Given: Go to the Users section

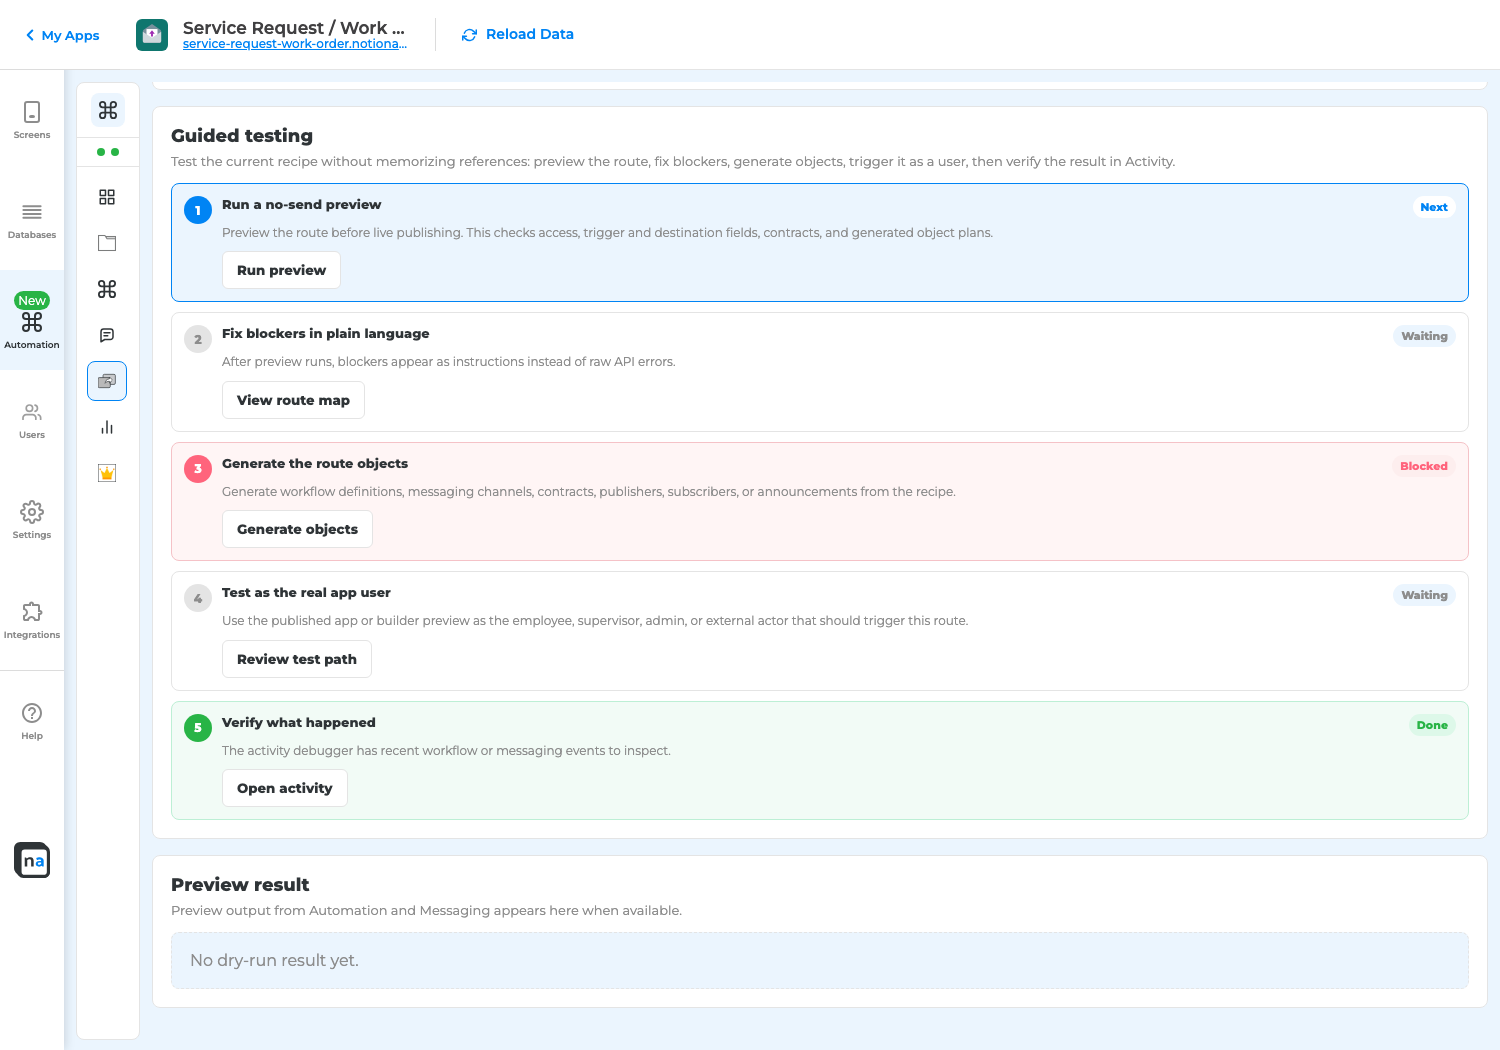Looking at the screenshot, I should 32,420.
